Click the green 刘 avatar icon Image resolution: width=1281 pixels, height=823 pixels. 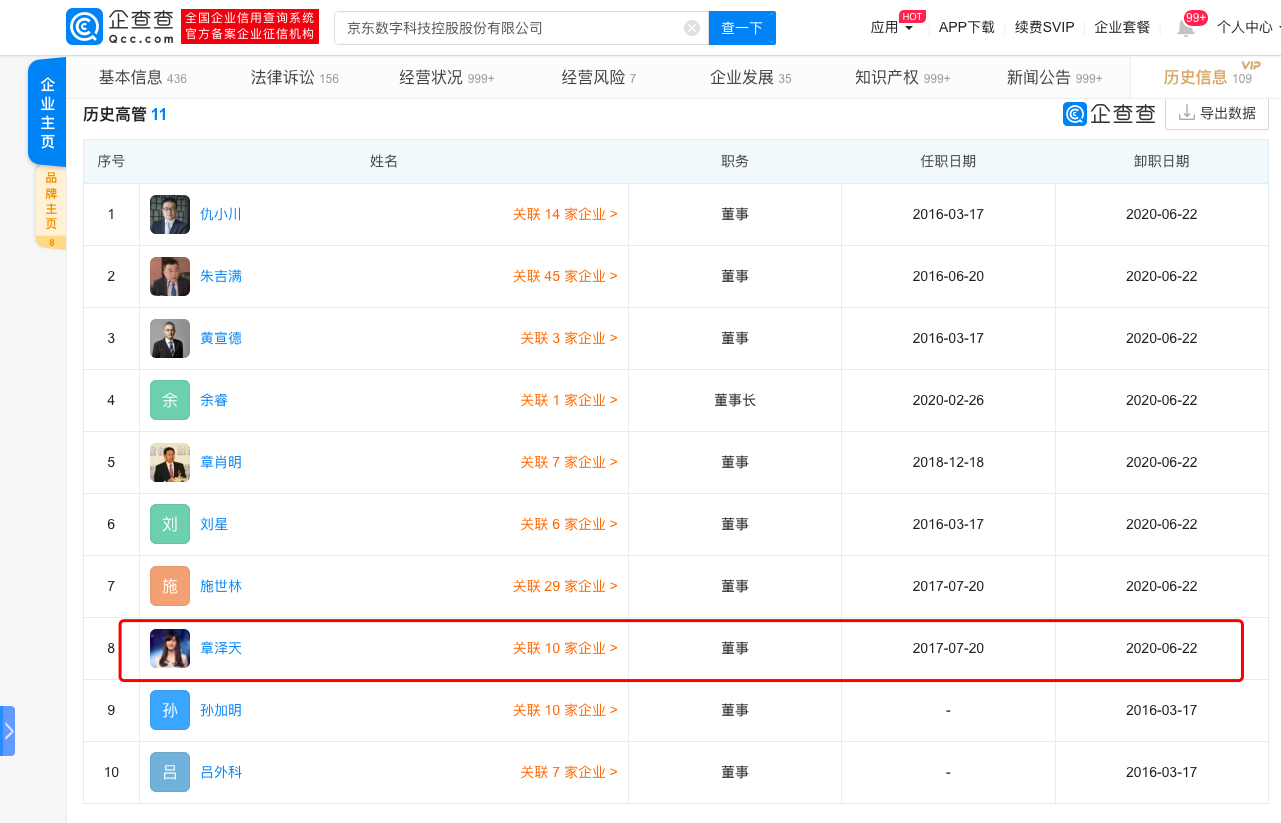(170, 524)
